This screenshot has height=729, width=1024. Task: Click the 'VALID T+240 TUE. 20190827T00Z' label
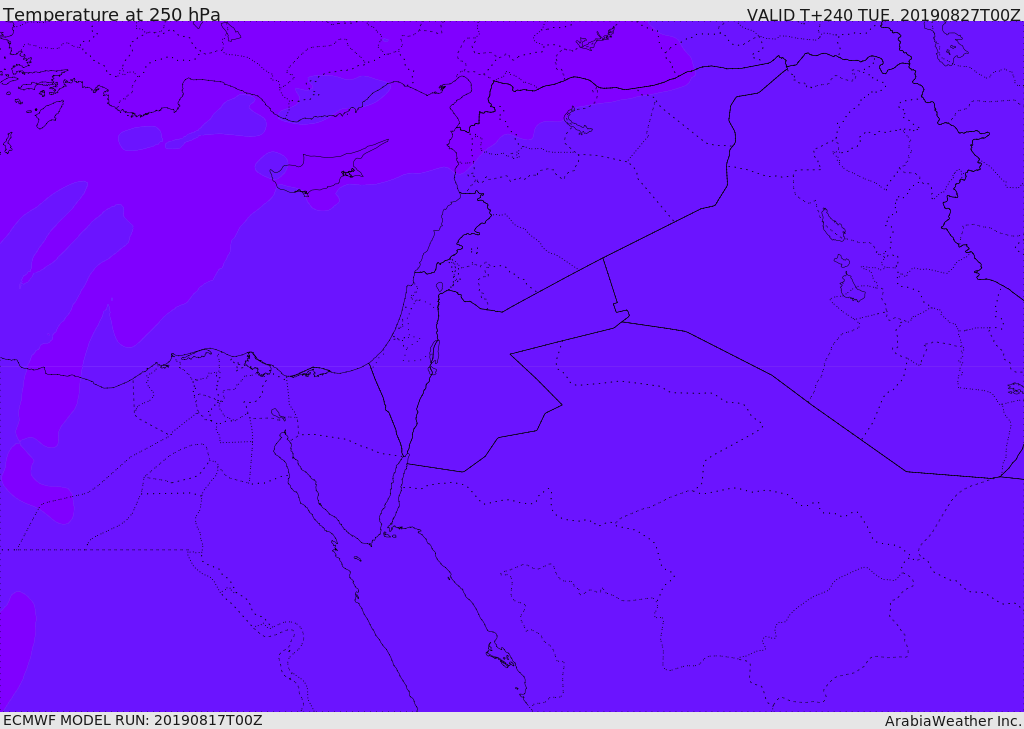pos(884,15)
